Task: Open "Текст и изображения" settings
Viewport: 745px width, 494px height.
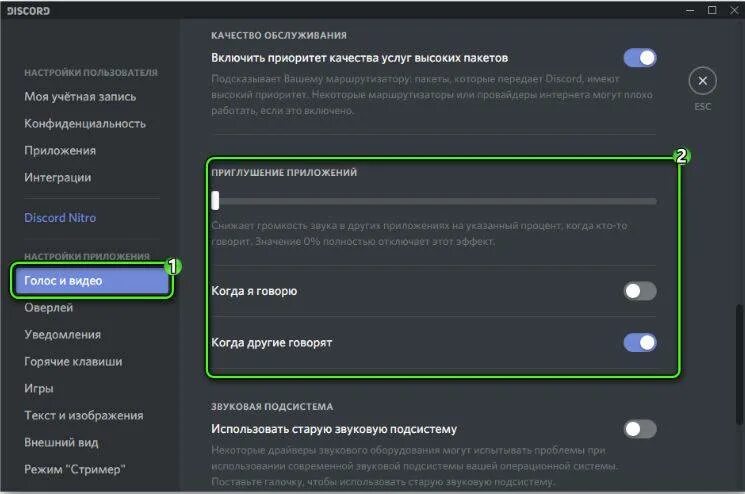Action: (84, 415)
